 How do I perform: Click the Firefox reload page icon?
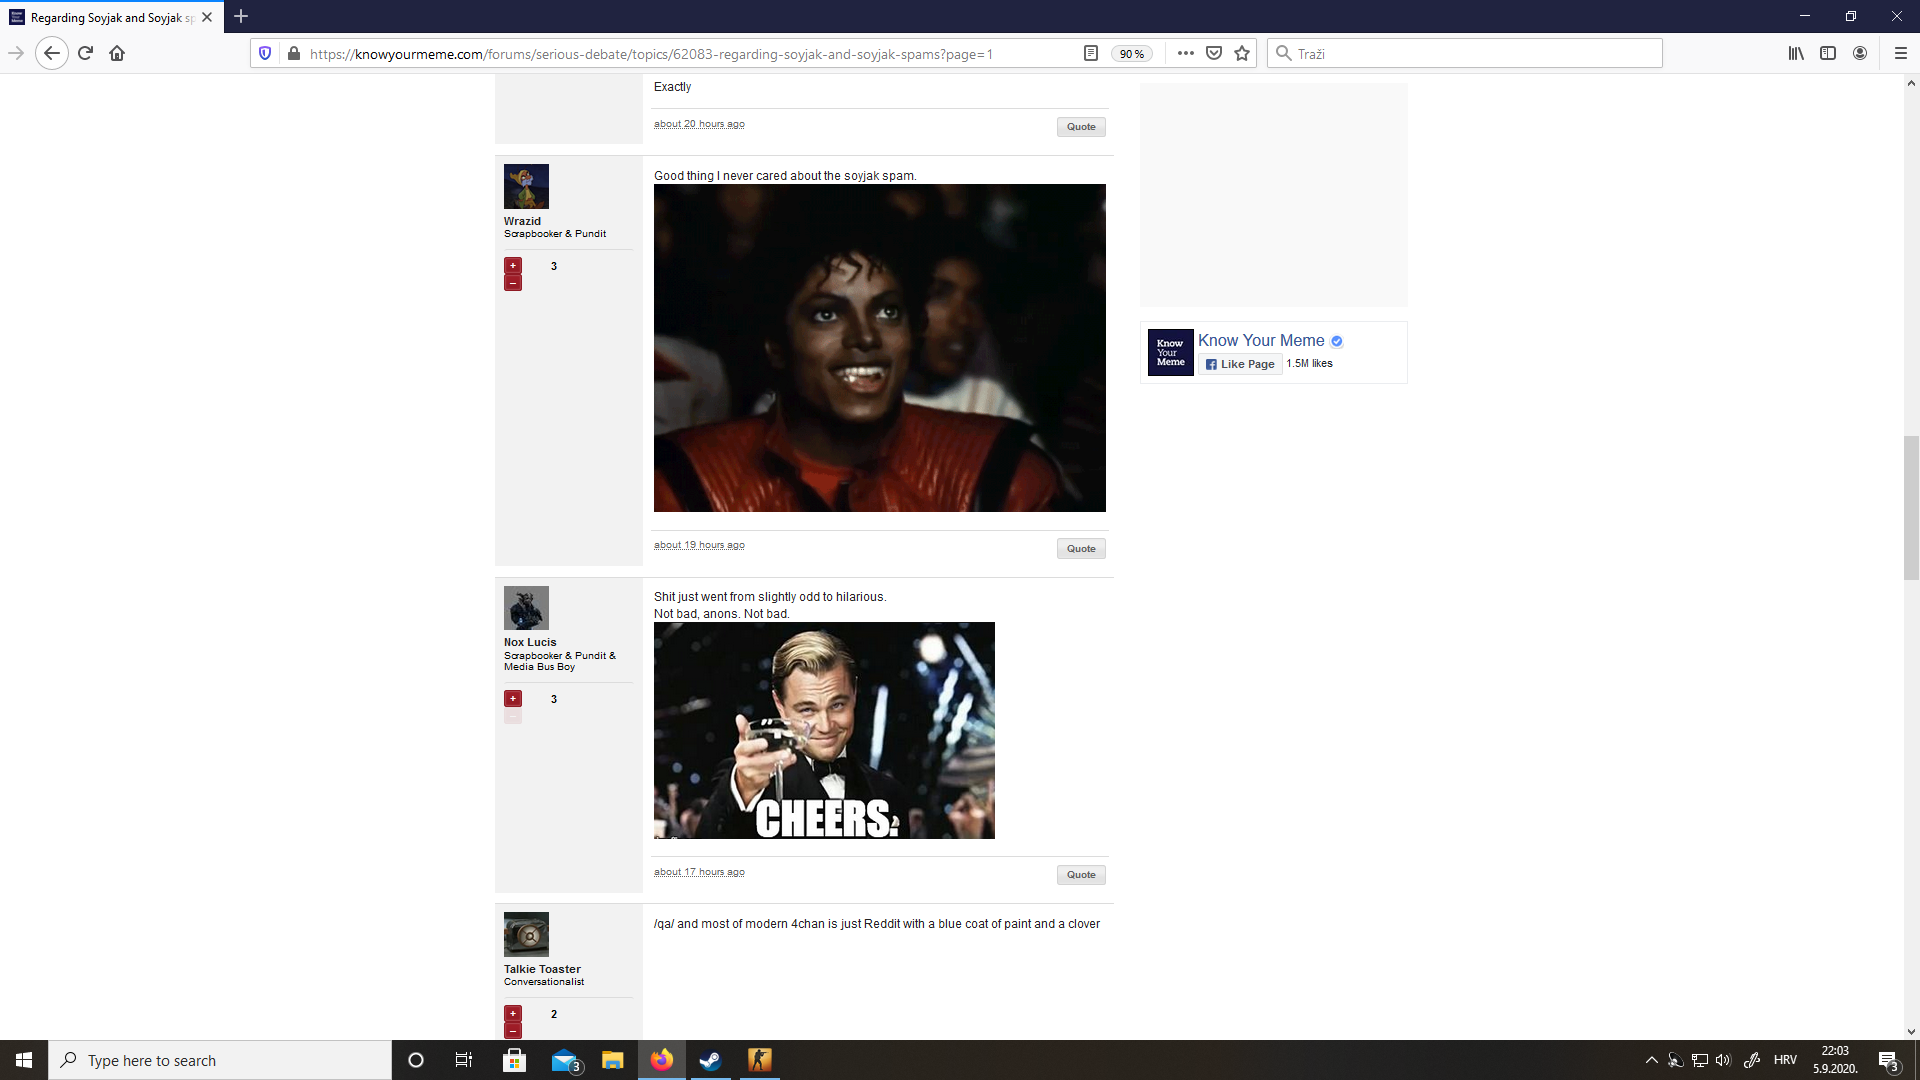click(x=85, y=53)
